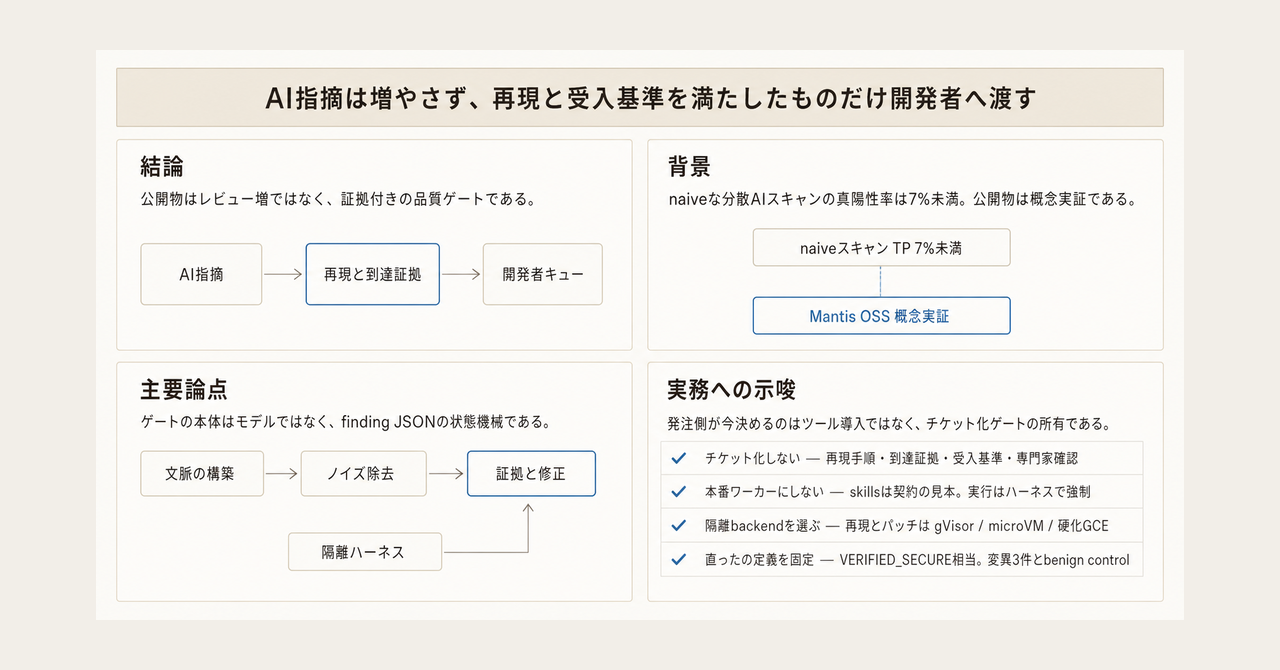1280x670 pixels.
Task: Click the row text '隔離backendを選ぶ — gVisor / microVM'
Action: point(907,526)
